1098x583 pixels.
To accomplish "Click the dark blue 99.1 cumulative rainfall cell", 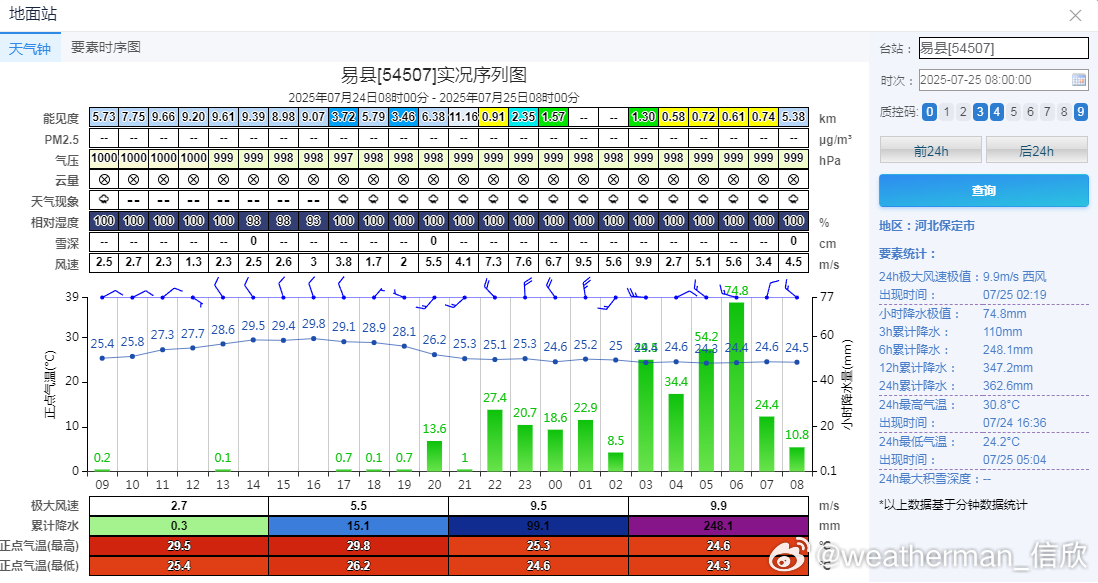I will point(538,526).
